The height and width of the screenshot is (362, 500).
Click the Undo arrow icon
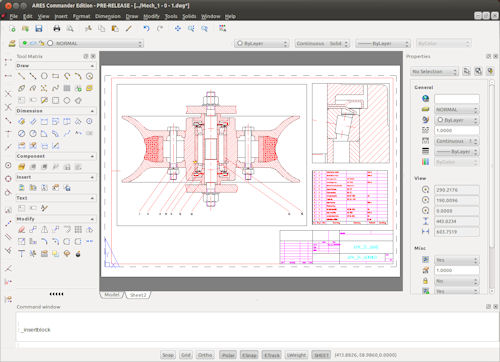146,29
